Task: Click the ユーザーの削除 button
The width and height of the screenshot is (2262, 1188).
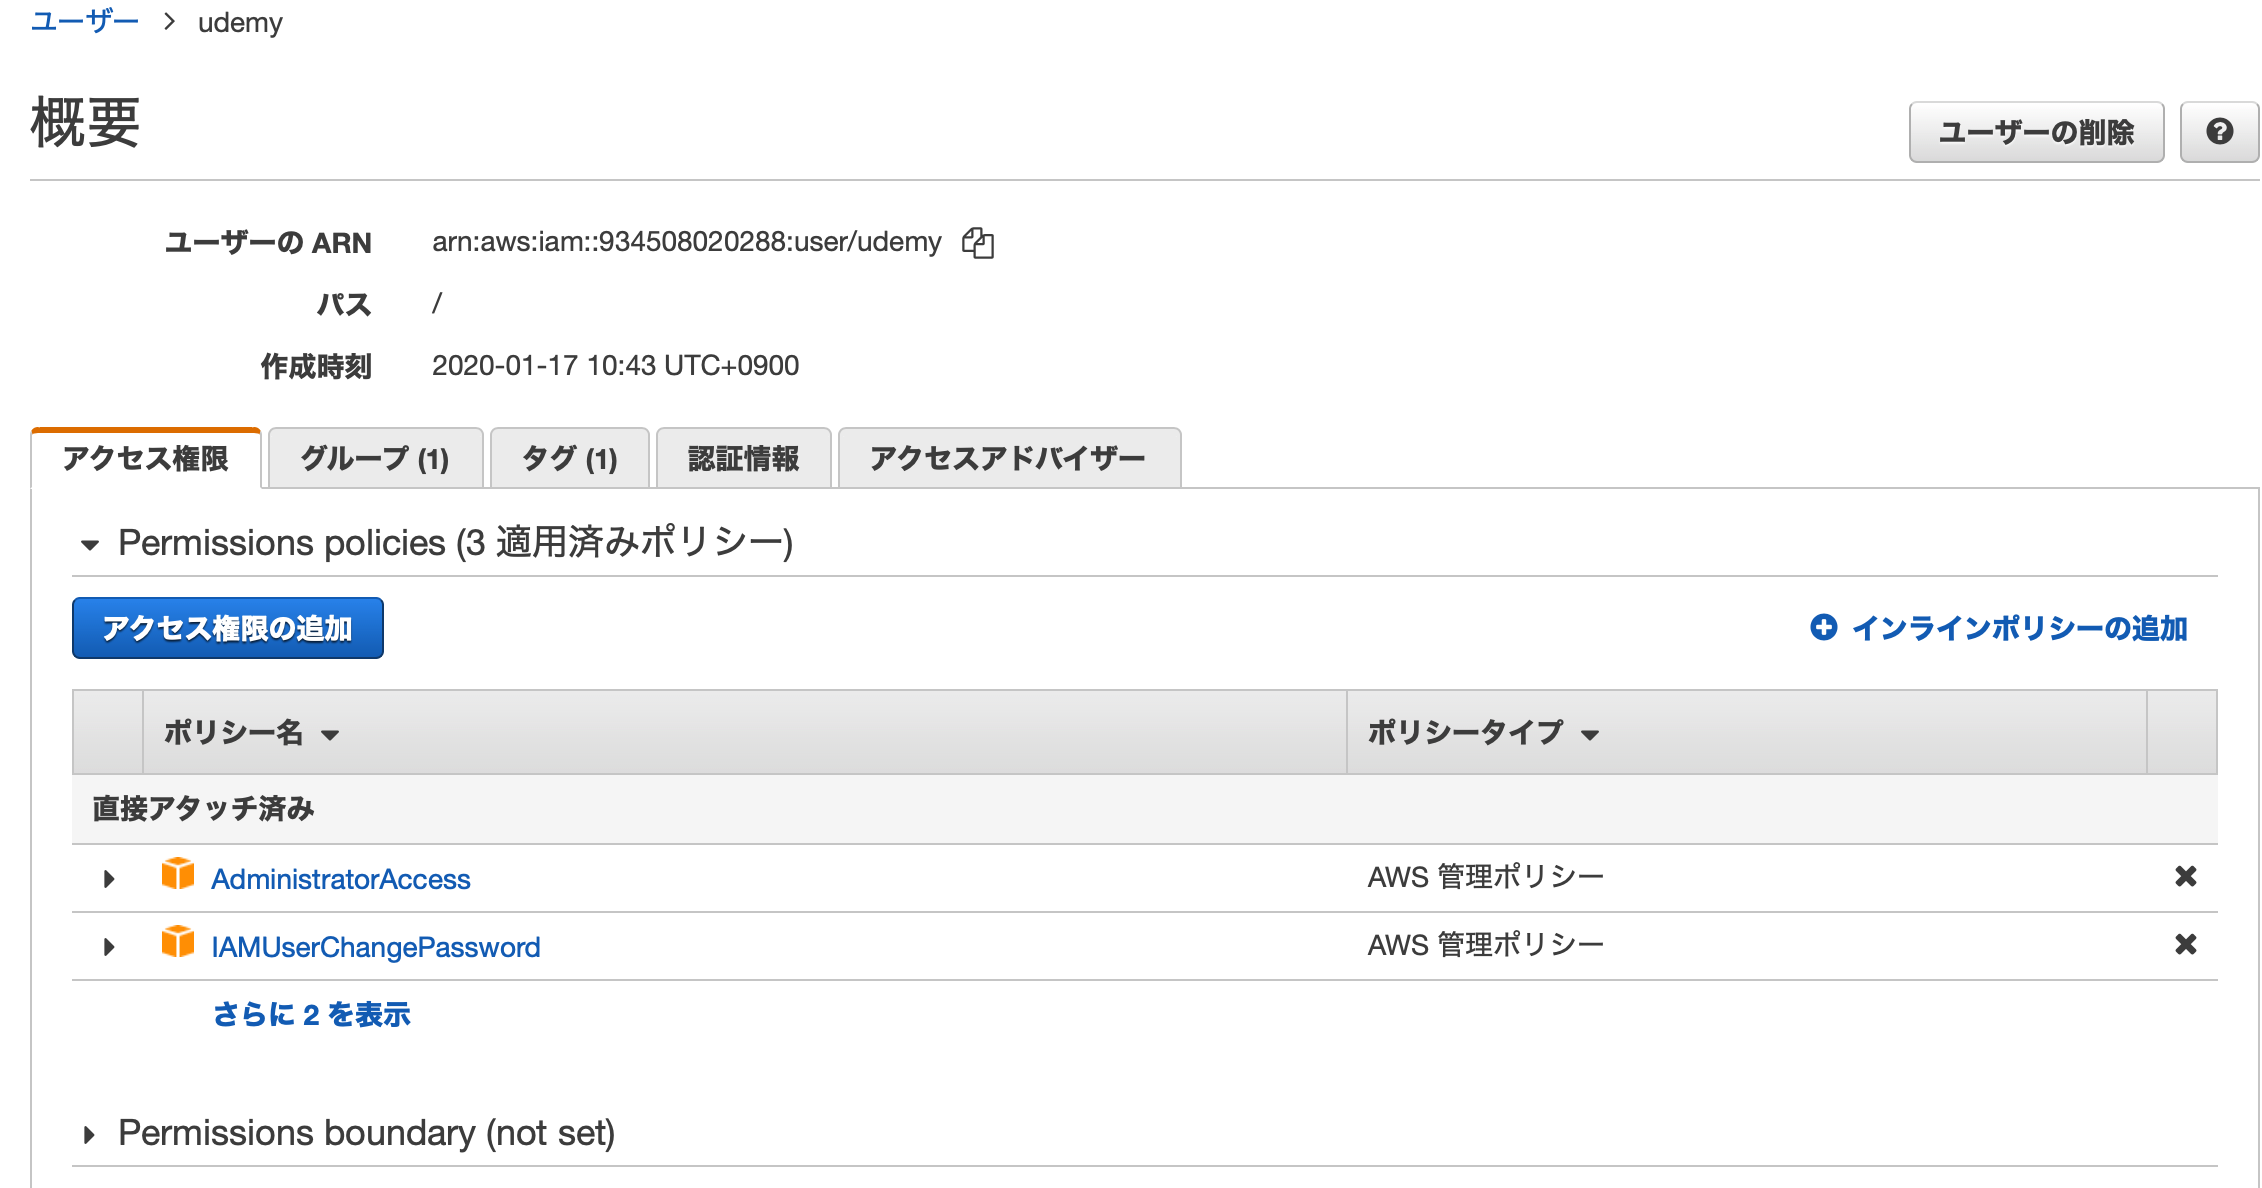Action: [2036, 131]
